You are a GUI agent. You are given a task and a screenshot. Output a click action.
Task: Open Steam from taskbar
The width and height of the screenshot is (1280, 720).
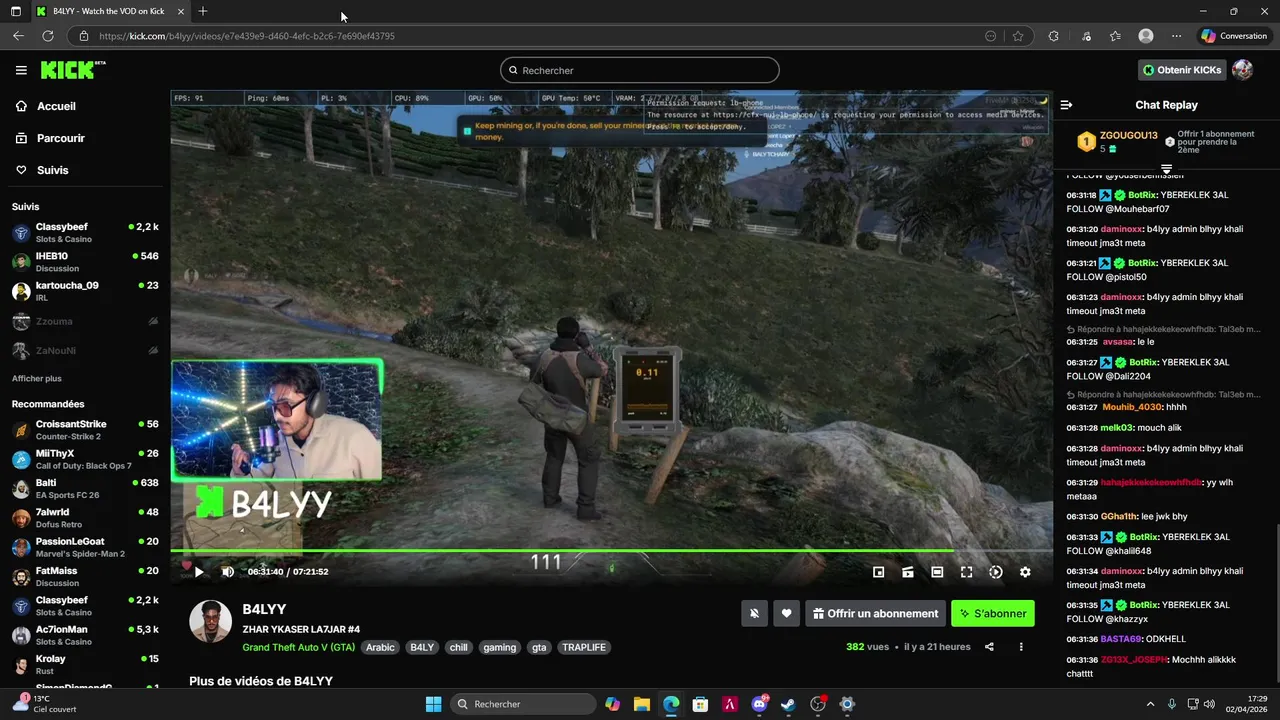788,704
